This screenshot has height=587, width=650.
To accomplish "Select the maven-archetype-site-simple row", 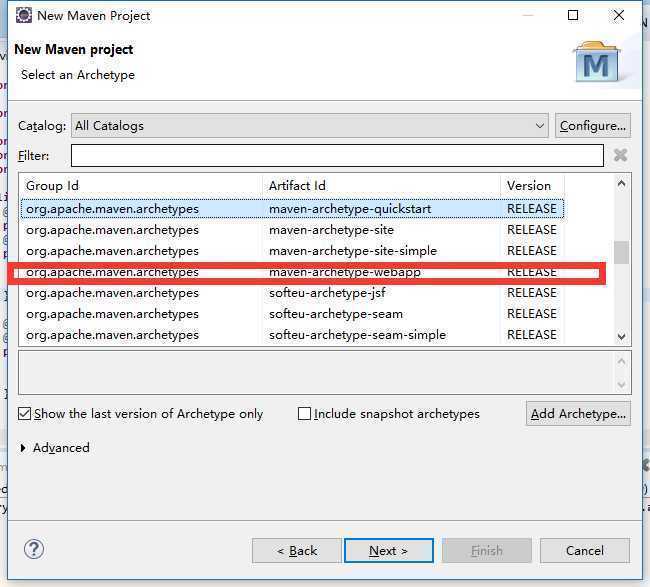I will [292, 251].
